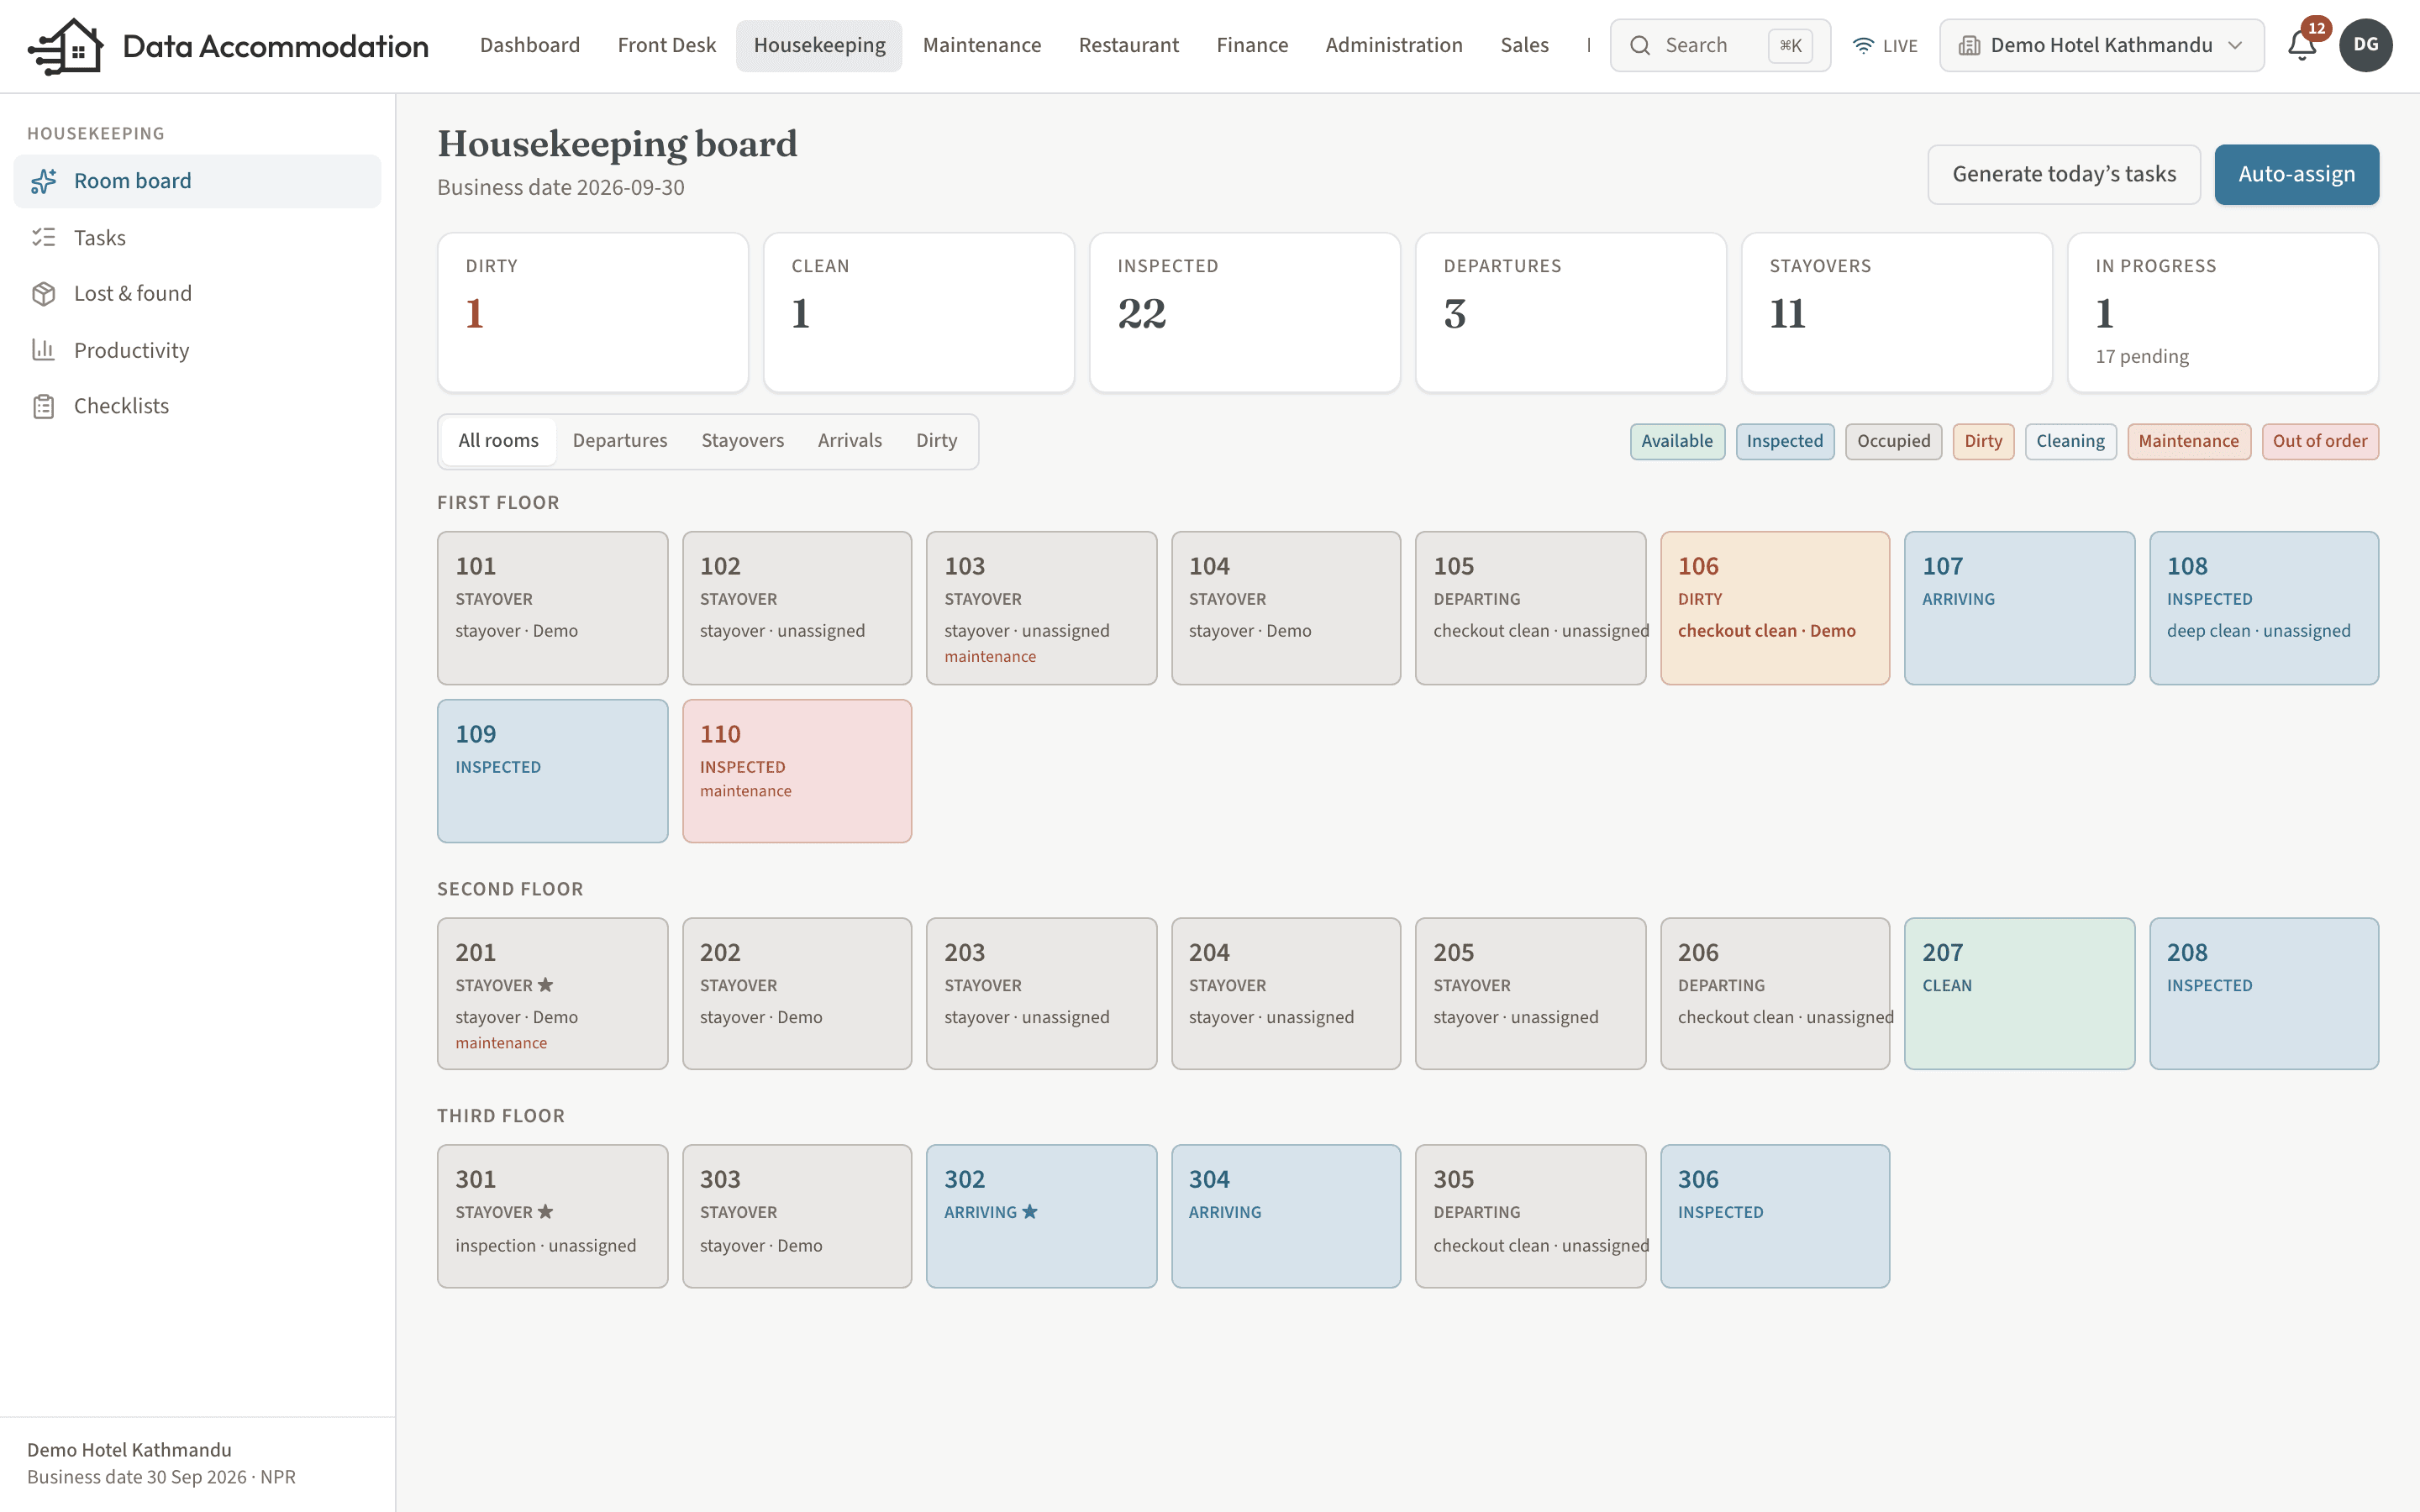
Task: Click the Room board sparkle icon
Action: point(43,181)
